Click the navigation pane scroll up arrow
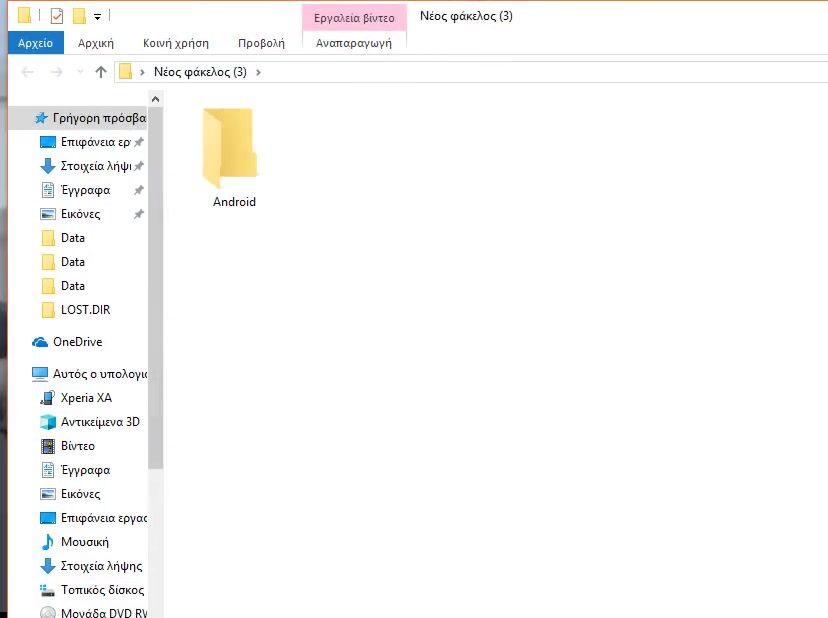Viewport: 828px width, 618px height. pyautogui.click(x=155, y=99)
